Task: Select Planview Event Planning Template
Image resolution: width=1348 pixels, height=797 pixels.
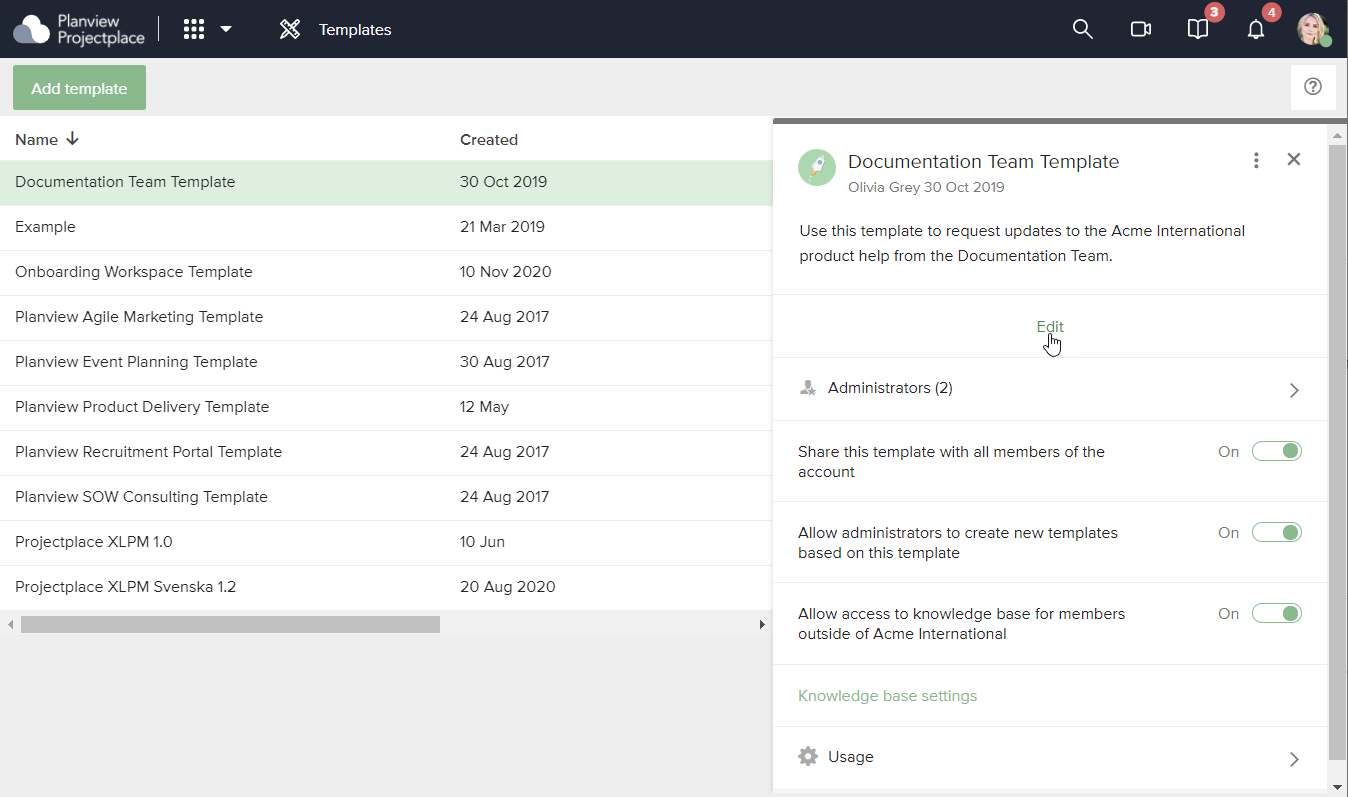Action: pyautogui.click(x=386, y=362)
